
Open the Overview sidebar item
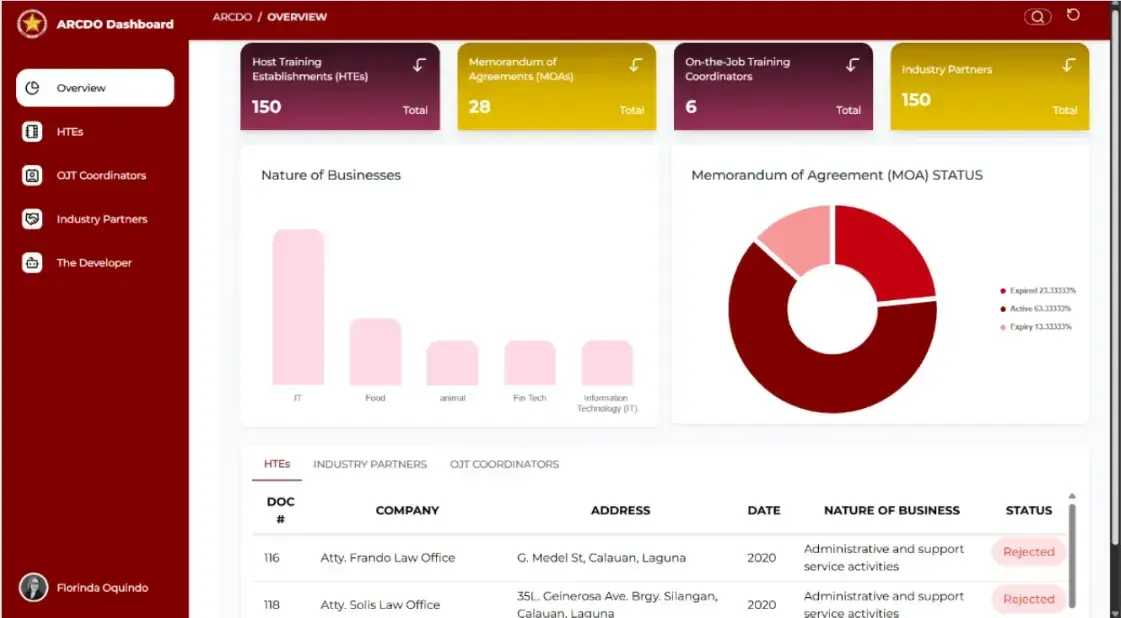pyautogui.click(x=95, y=88)
